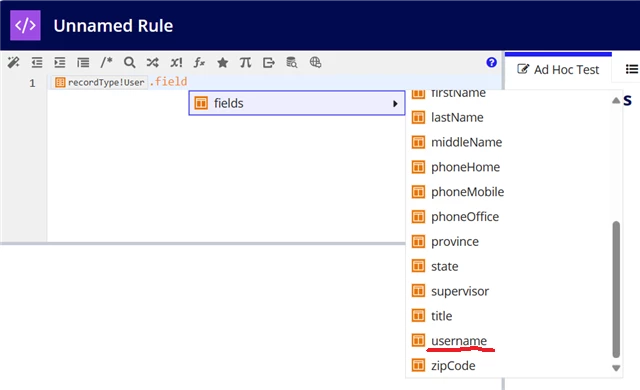Click the export arrow box icon

click(x=269, y=62)
